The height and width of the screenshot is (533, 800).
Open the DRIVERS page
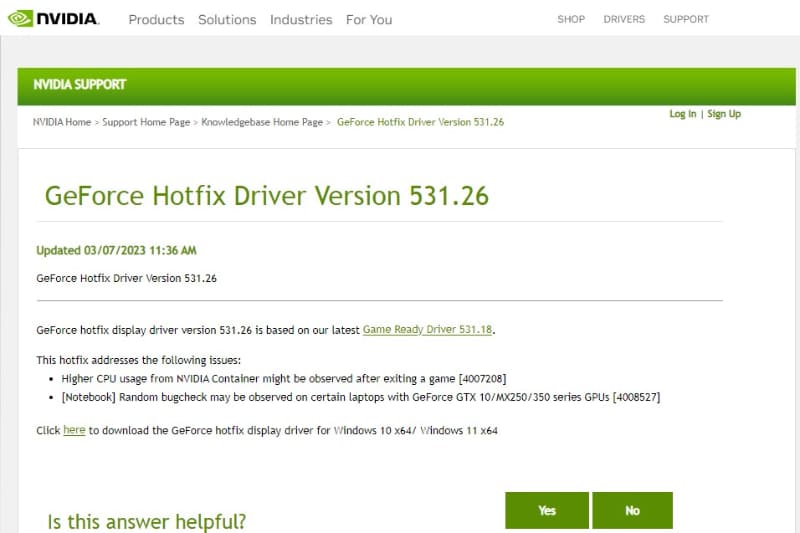[x=624, y=19]
